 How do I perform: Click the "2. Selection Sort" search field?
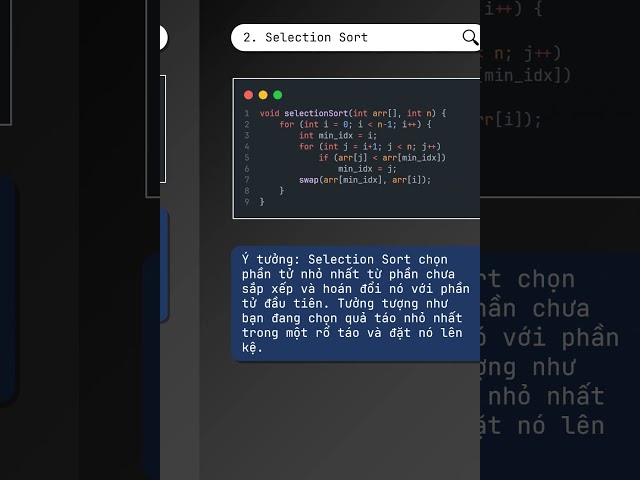tap(355, 38)
